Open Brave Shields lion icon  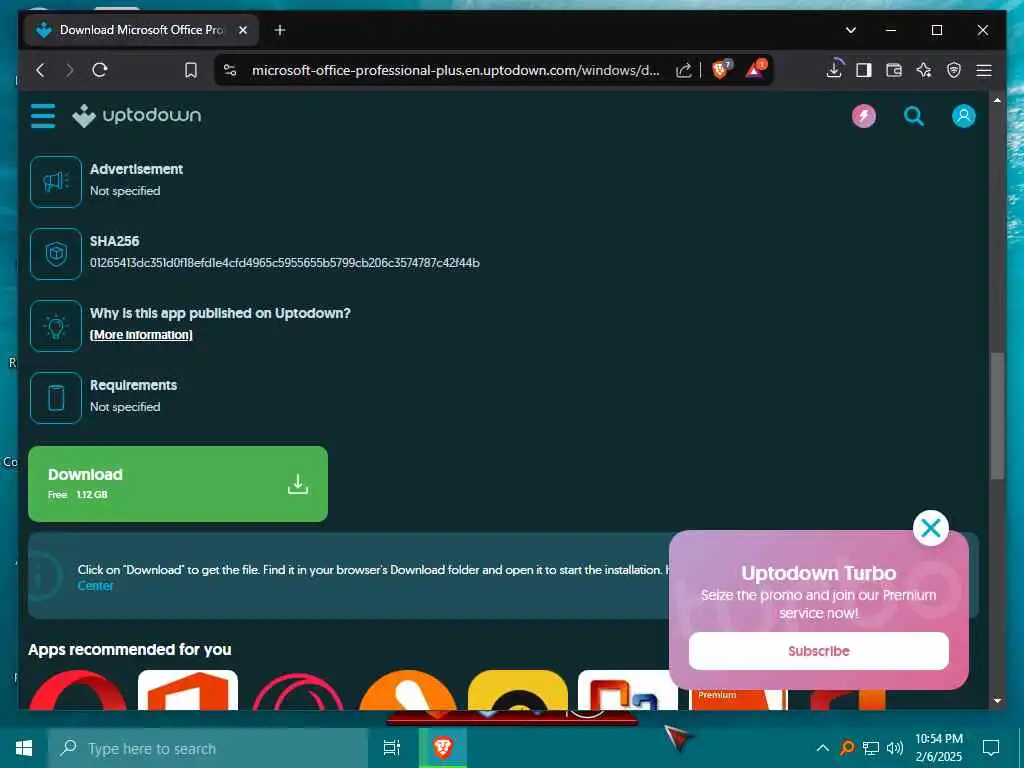pyautogui.click(x=720, y=69)
